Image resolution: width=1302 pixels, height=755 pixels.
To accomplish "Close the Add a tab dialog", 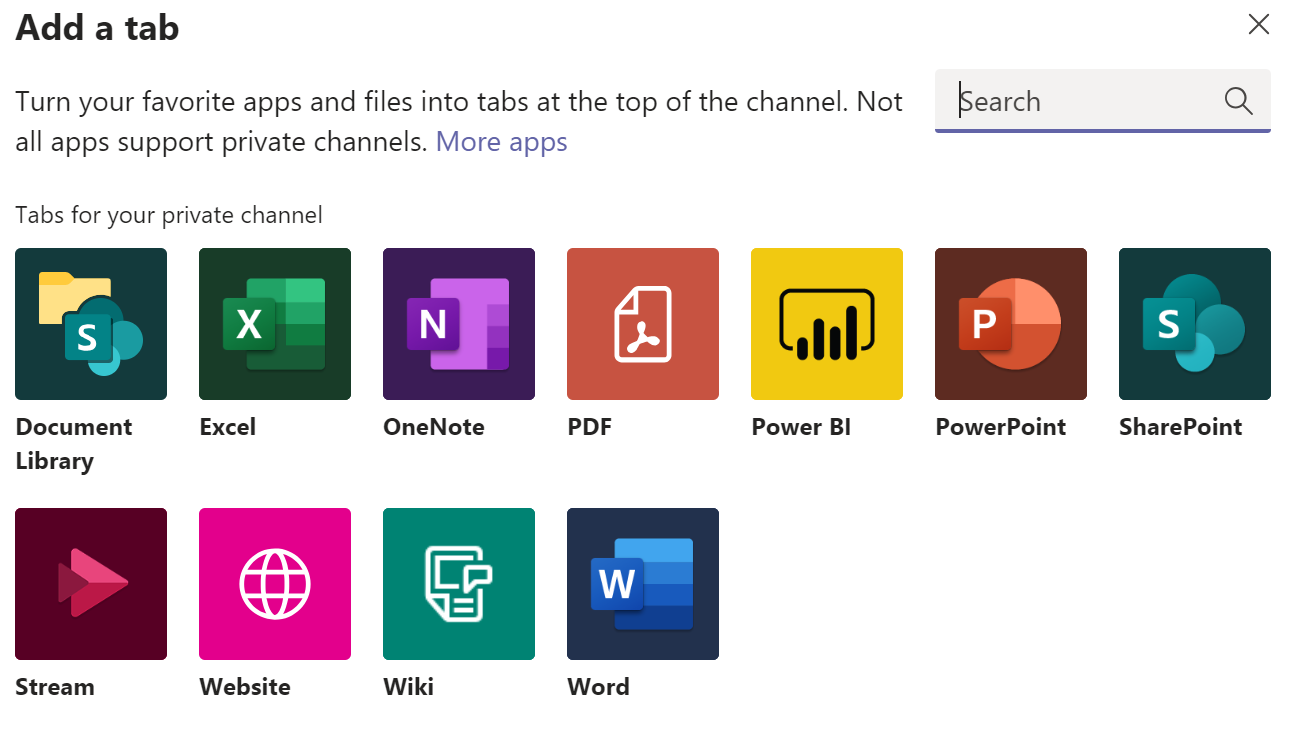I will point(1258,25).
